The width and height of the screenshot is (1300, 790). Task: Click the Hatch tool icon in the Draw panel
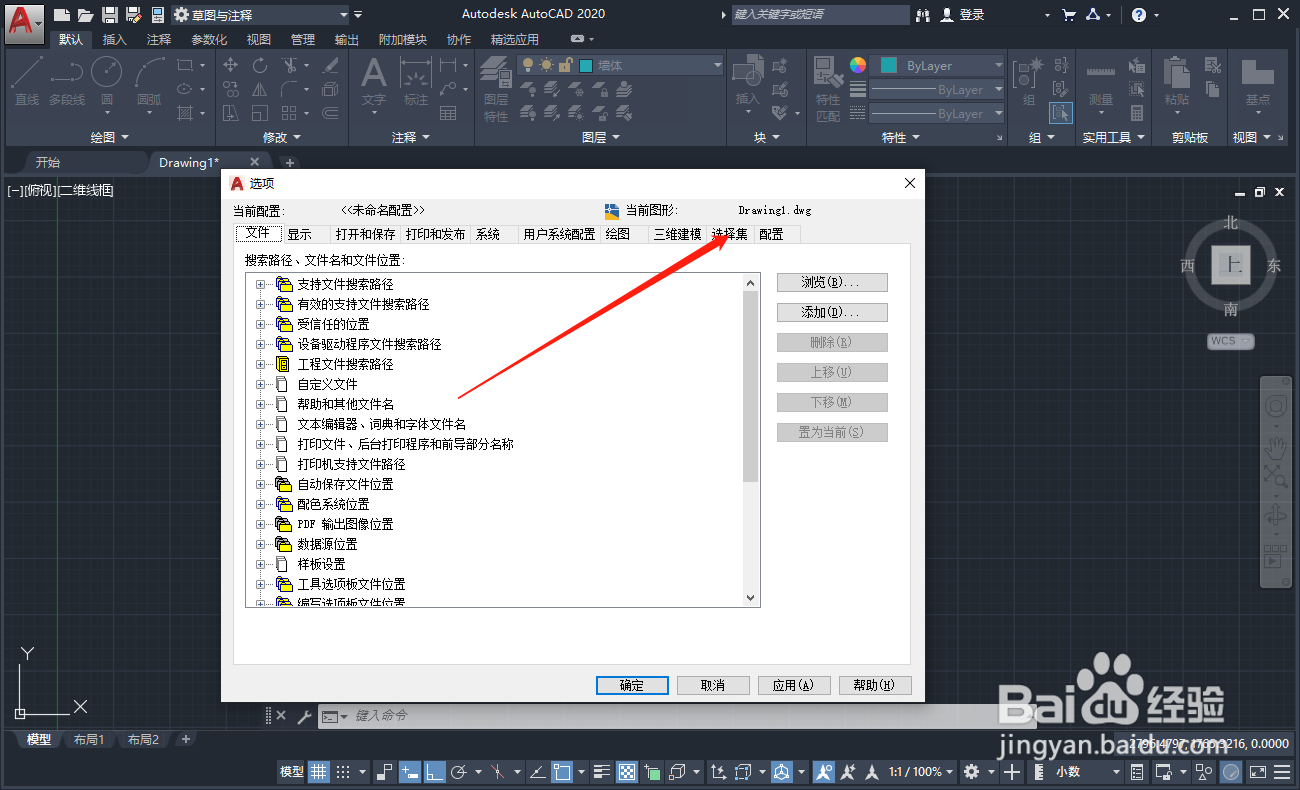pos(185,113)
